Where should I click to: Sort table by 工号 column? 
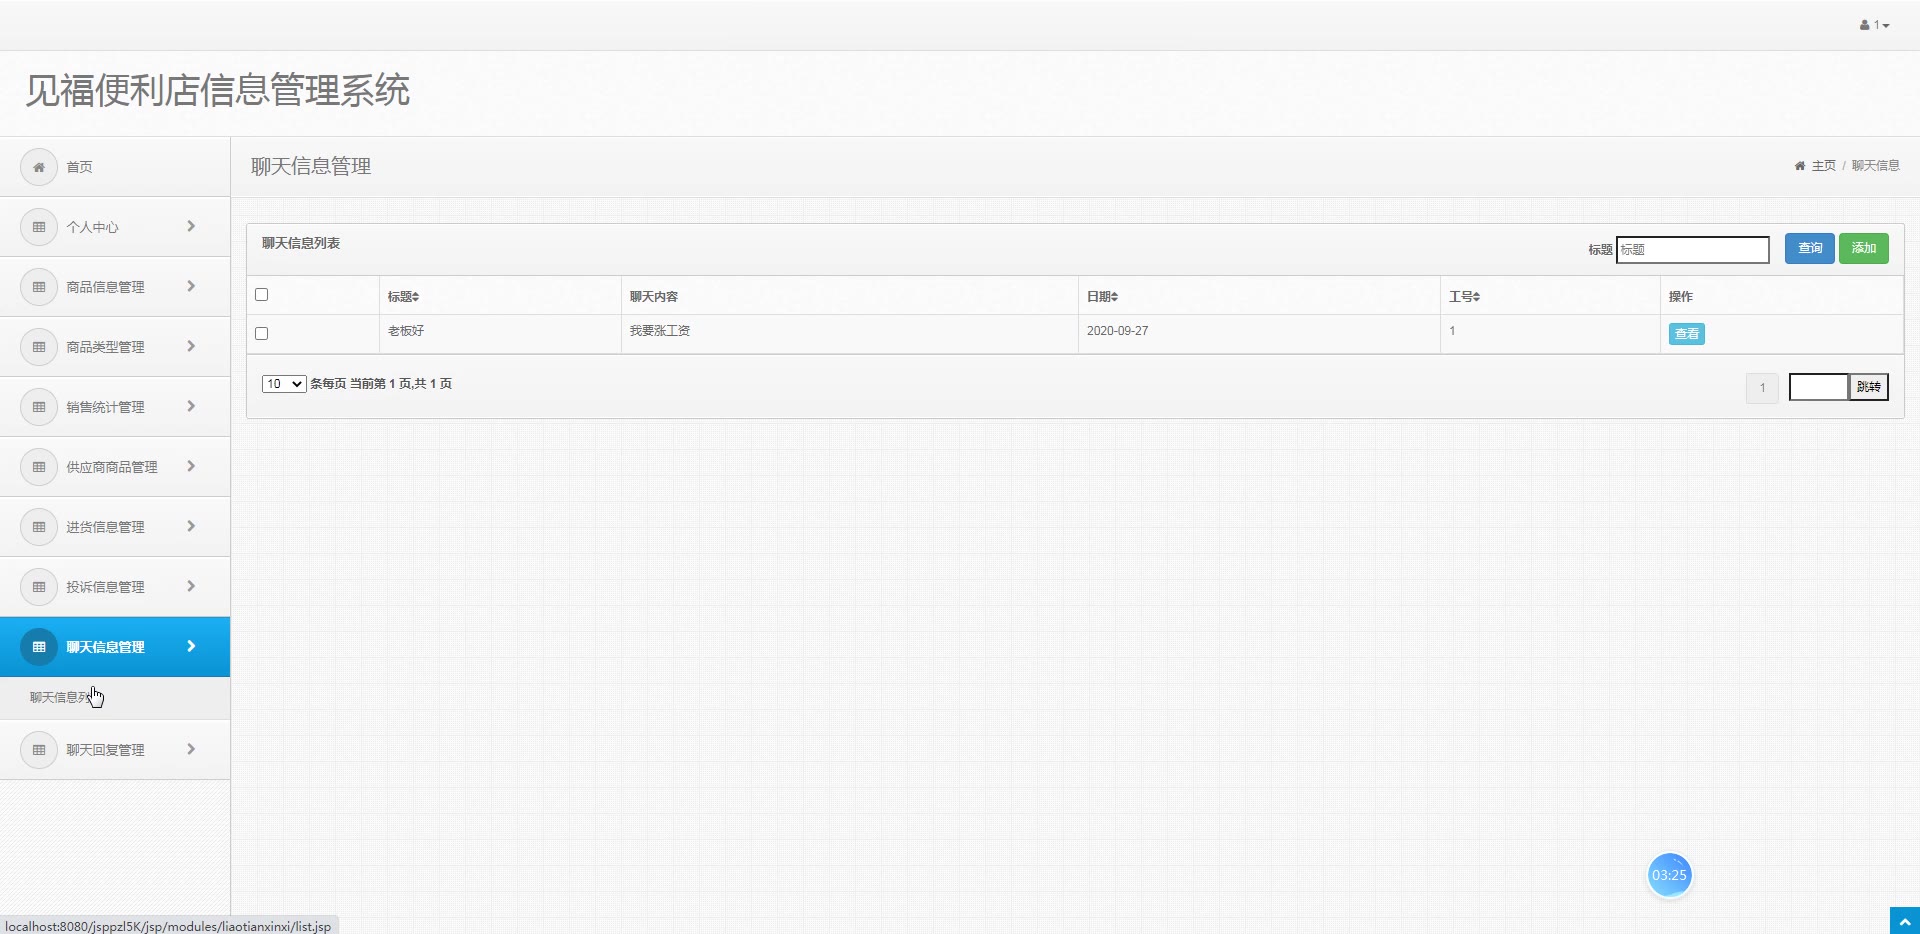point(1465,297)
